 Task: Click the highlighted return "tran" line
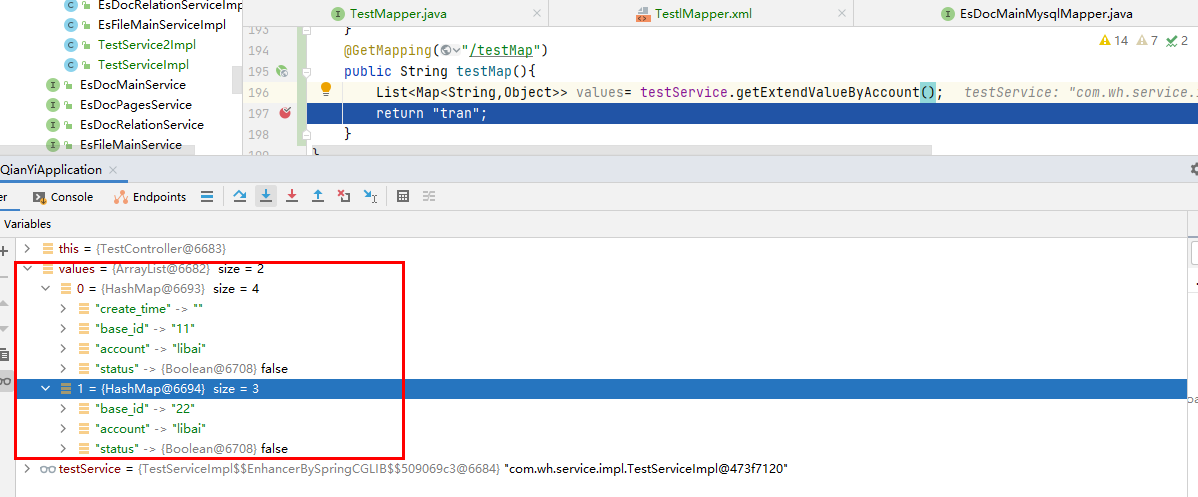point(751,113)
